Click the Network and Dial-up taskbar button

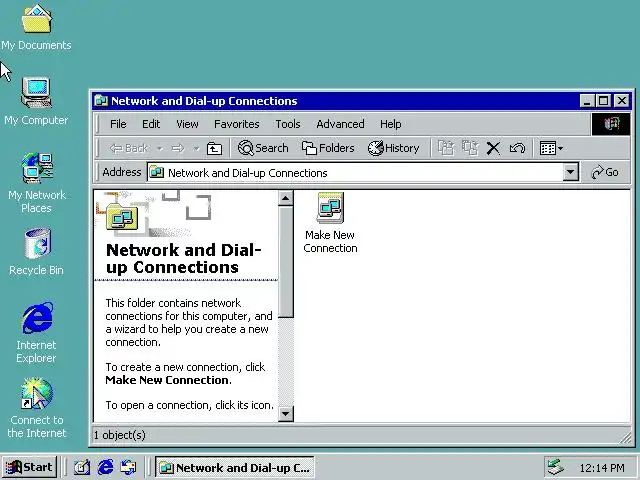click(x=234, y=467)
